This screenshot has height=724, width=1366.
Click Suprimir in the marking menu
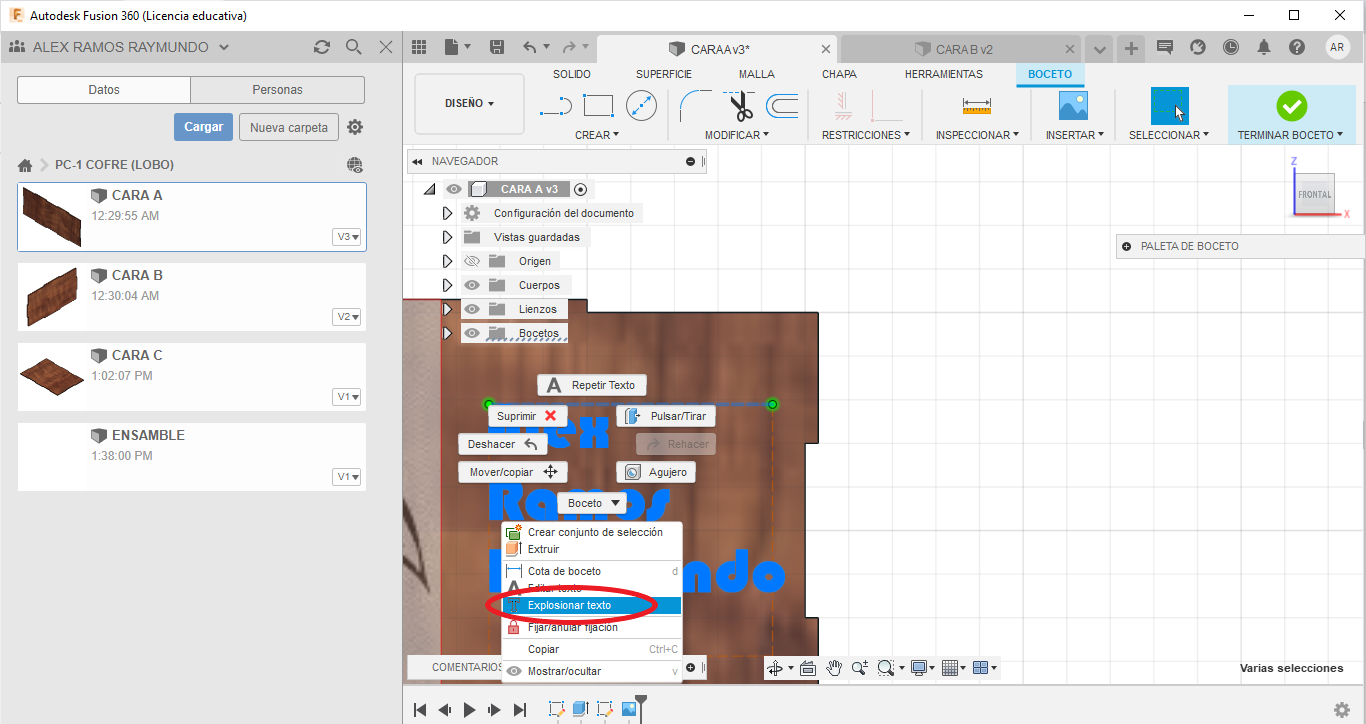tap(528, 416)
